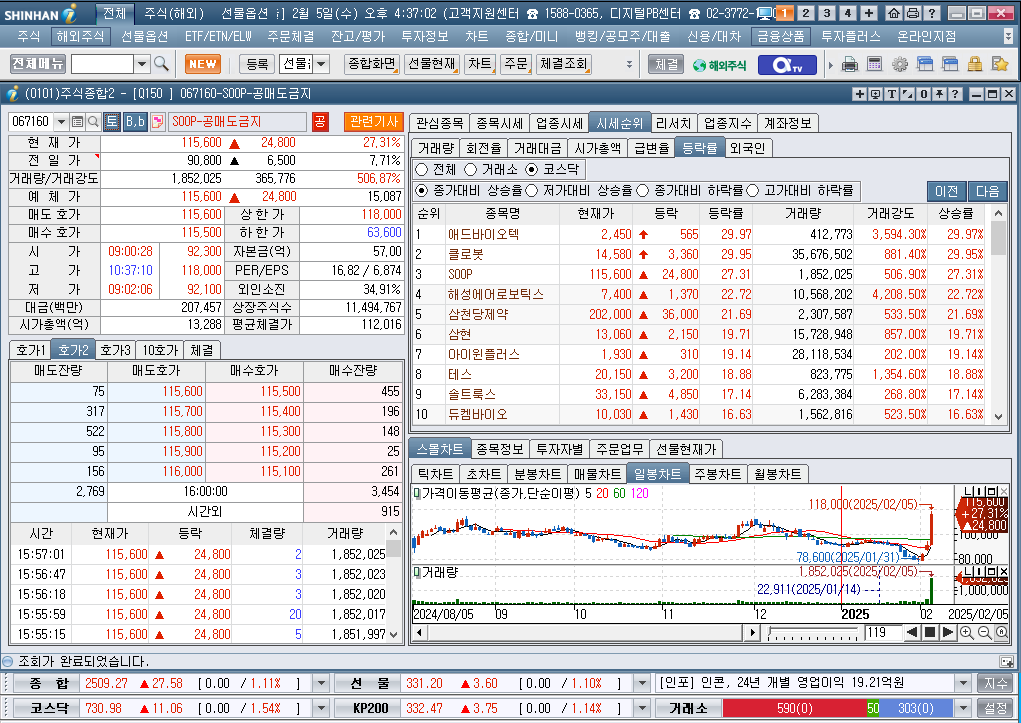The width and height of the screenshot is (1021, 723).
Task: Select 고가대비 하락률 radio option
Action: 753,190
